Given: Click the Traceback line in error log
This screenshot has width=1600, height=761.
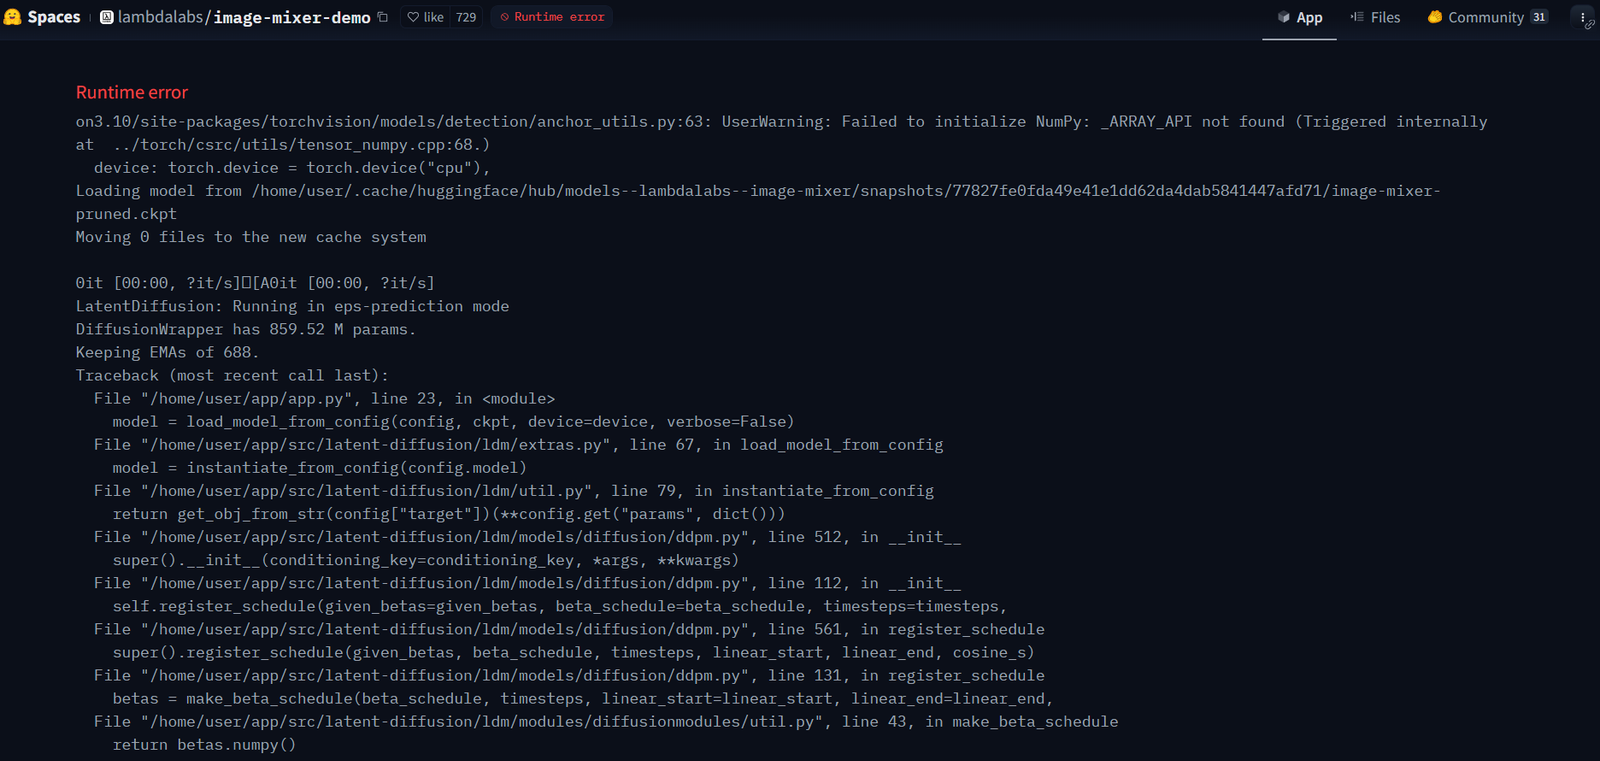Looking at the screenshot, I should coord(232,376).
